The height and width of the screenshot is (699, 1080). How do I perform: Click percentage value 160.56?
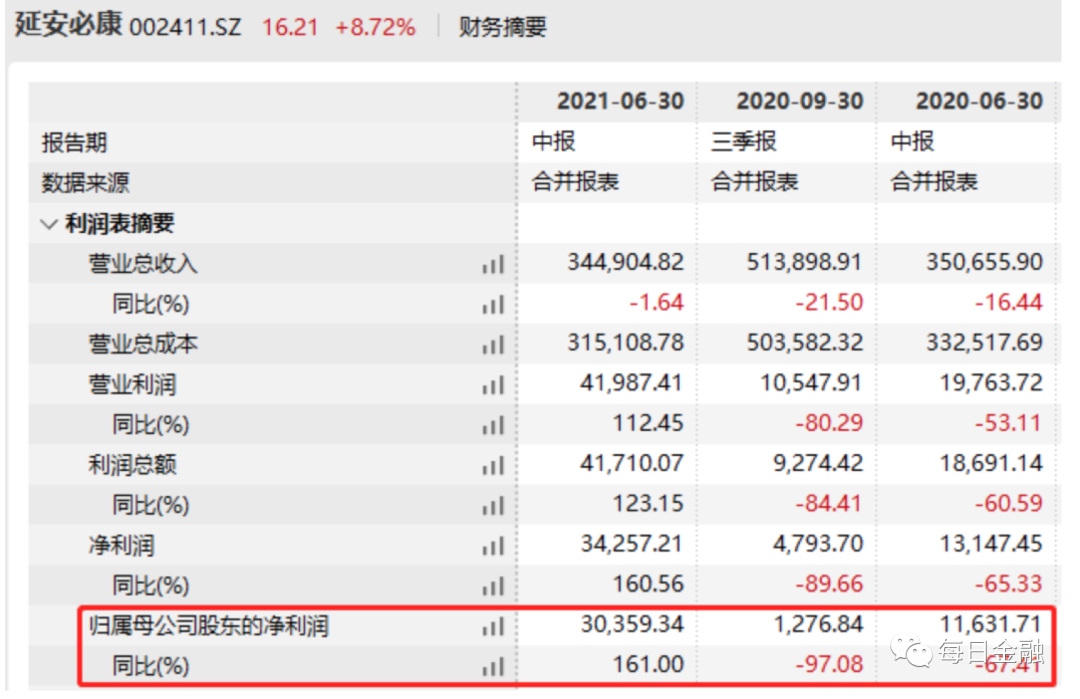point(648,584)
